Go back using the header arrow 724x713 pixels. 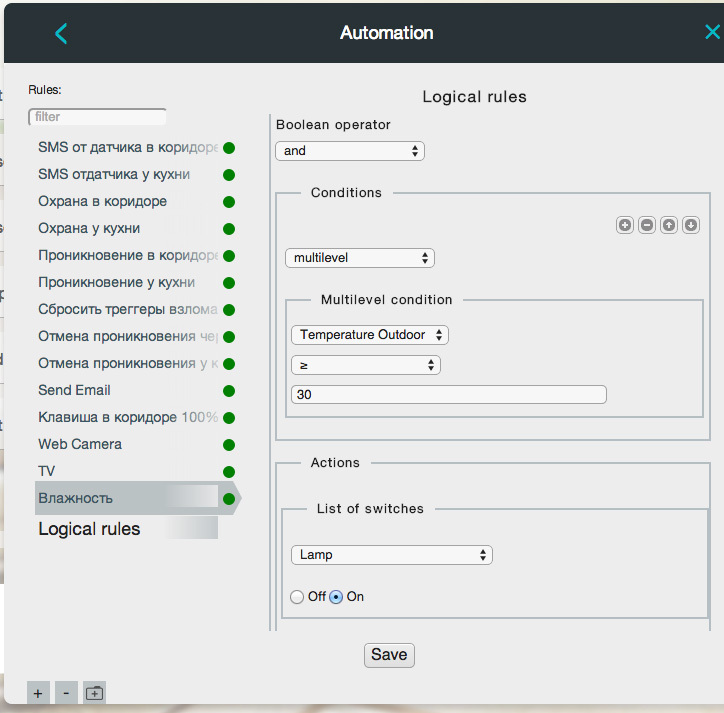click(x=61, y=33)
